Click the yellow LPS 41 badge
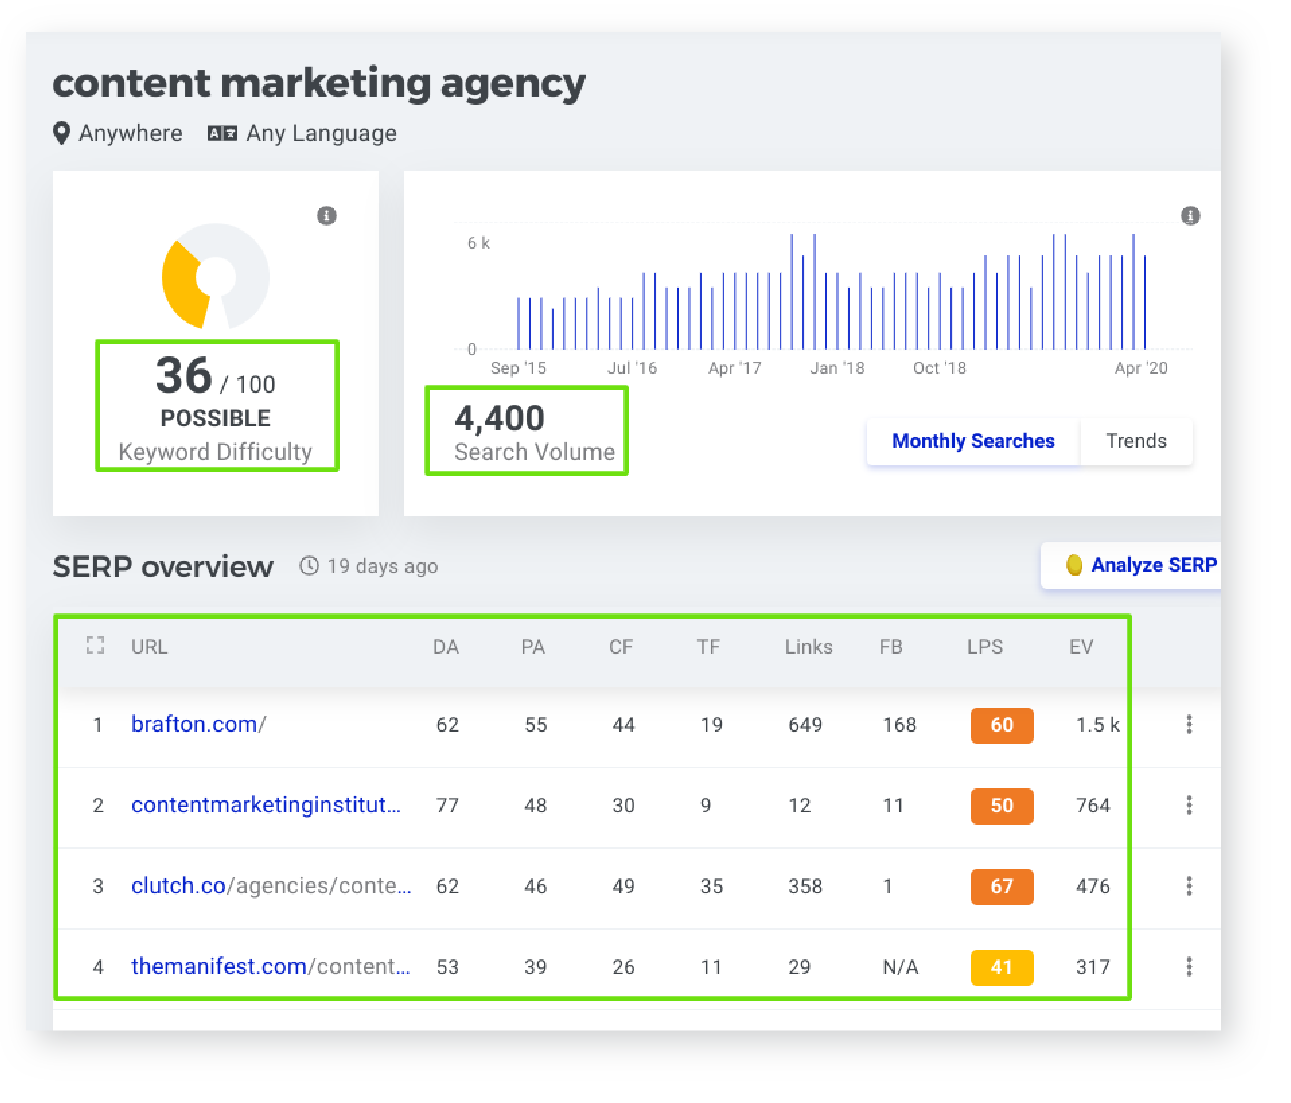Image resolution: width=1291 pixels, height=1103 pixels. (1001, 967)
